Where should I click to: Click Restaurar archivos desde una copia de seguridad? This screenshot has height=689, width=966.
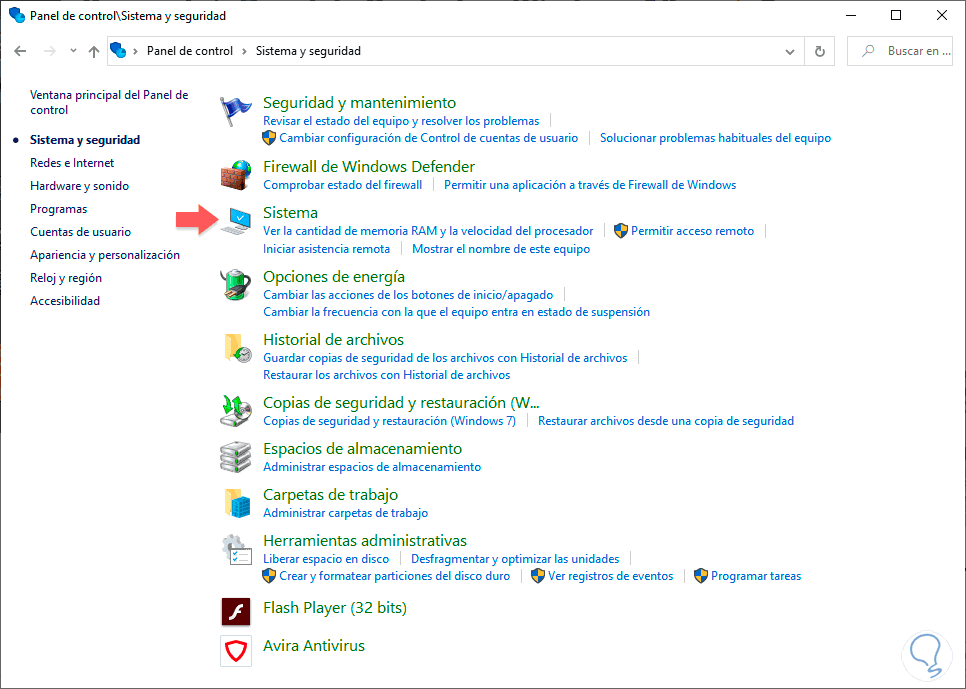click(x=666, y=421)
